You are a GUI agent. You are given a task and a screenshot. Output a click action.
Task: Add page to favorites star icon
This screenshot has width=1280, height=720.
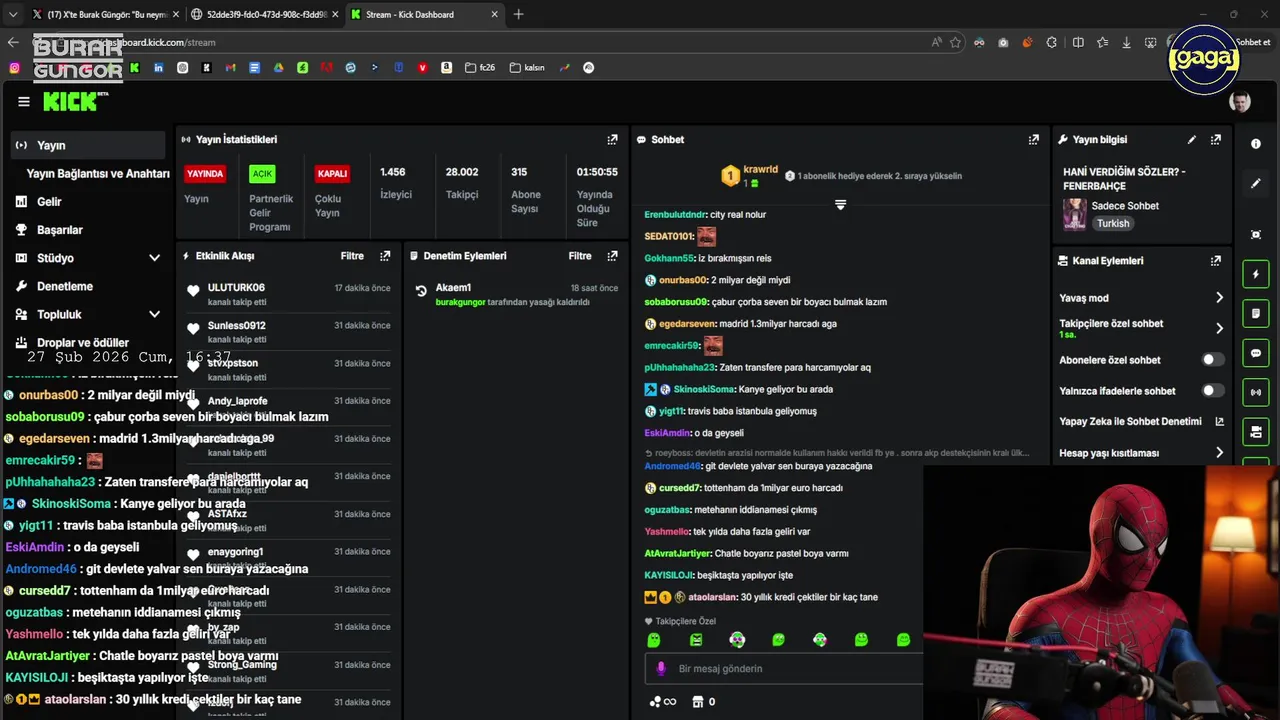click(x=956, y=42)
